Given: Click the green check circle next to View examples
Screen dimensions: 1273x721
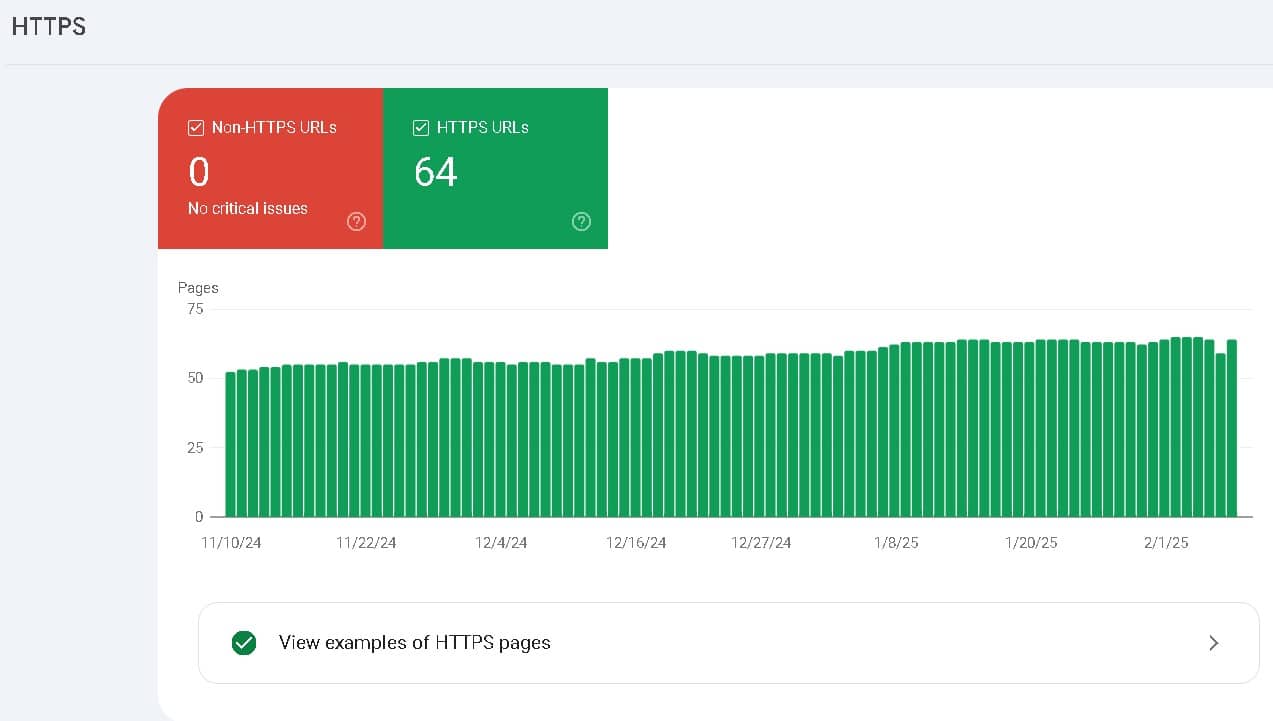Looking at the screenshot, I should tap(244, 643).
